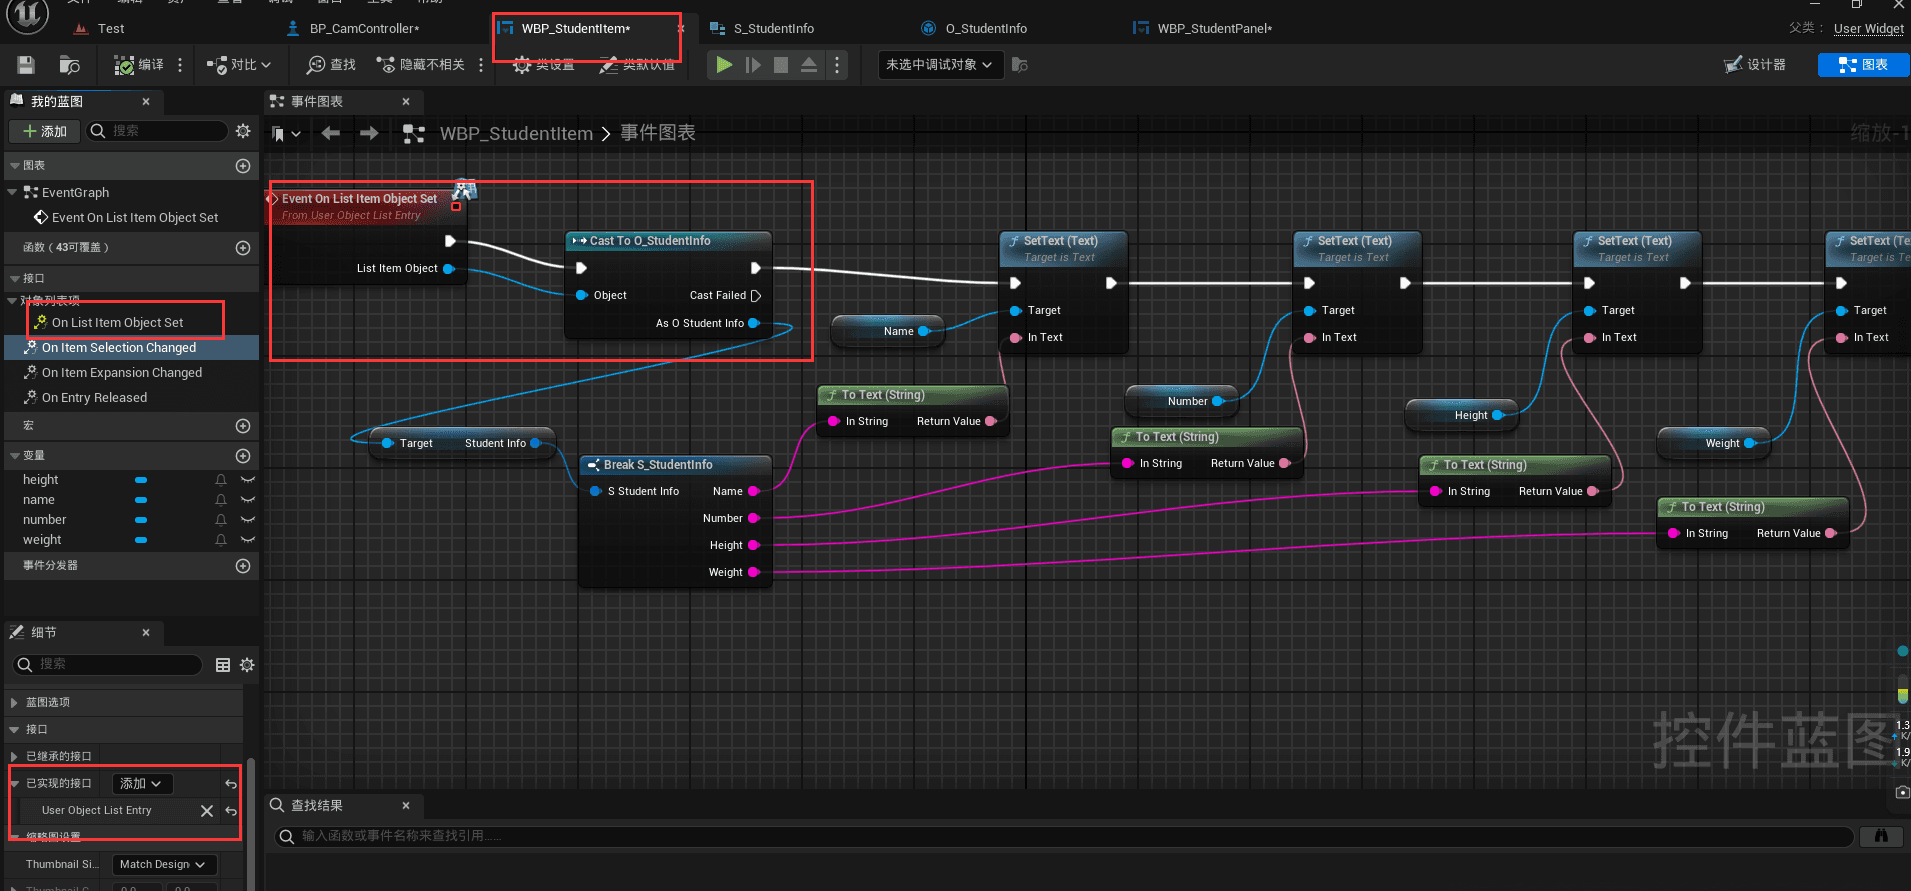Click the 添加 add button in My Blueprint

click(x=44, y=131)
